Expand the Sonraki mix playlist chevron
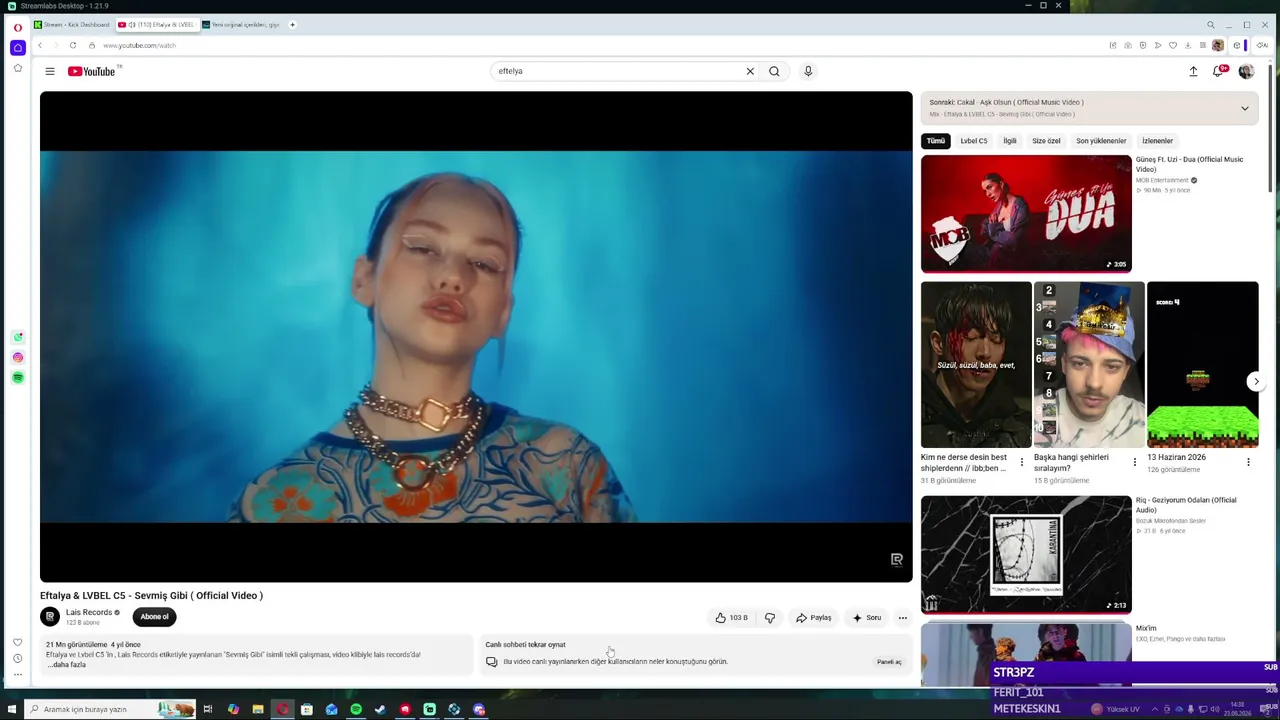Viewport: 1280px width, 720px height. tap(1245, 108)
